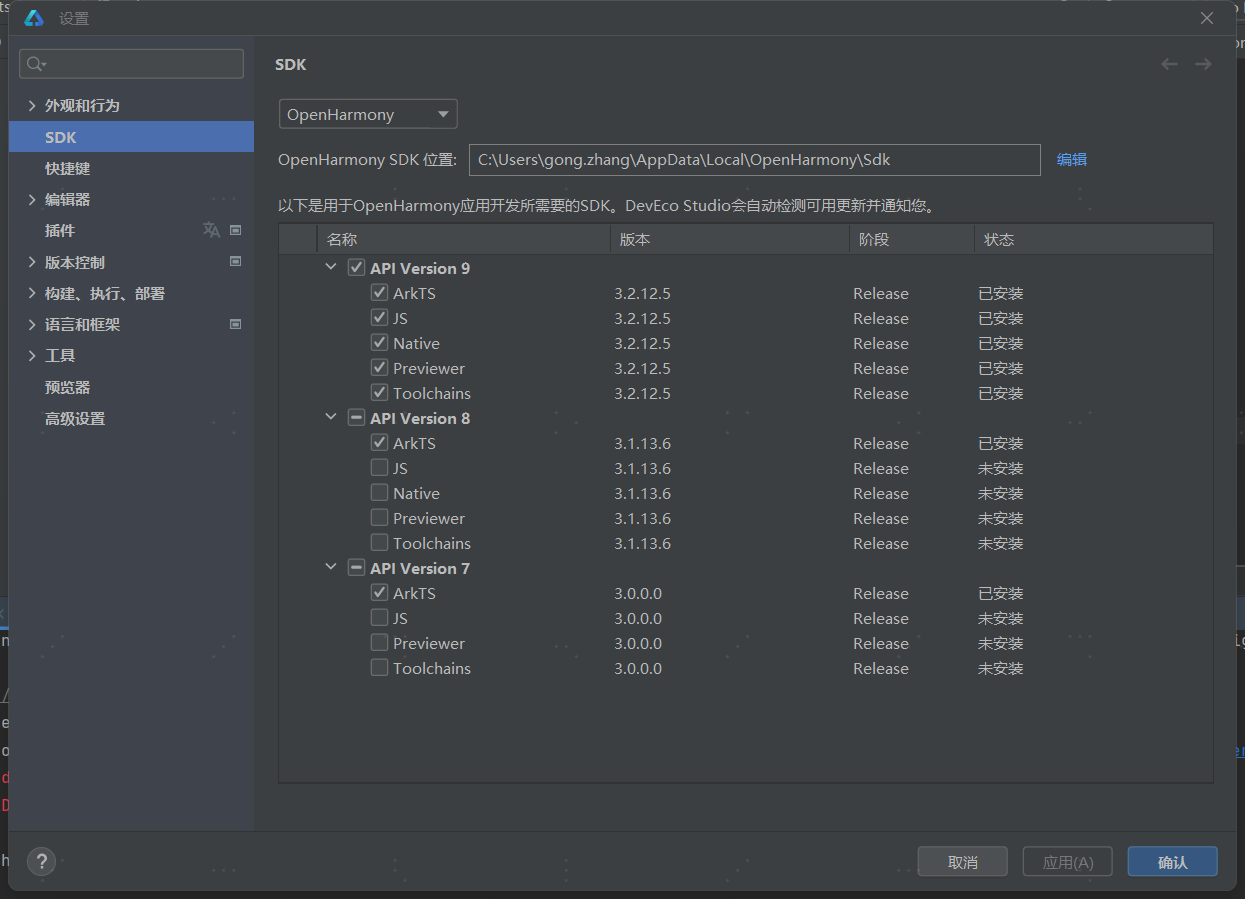Click the small square icon on 插件 row
The image size is (1245, 899).
coord(236,230)
